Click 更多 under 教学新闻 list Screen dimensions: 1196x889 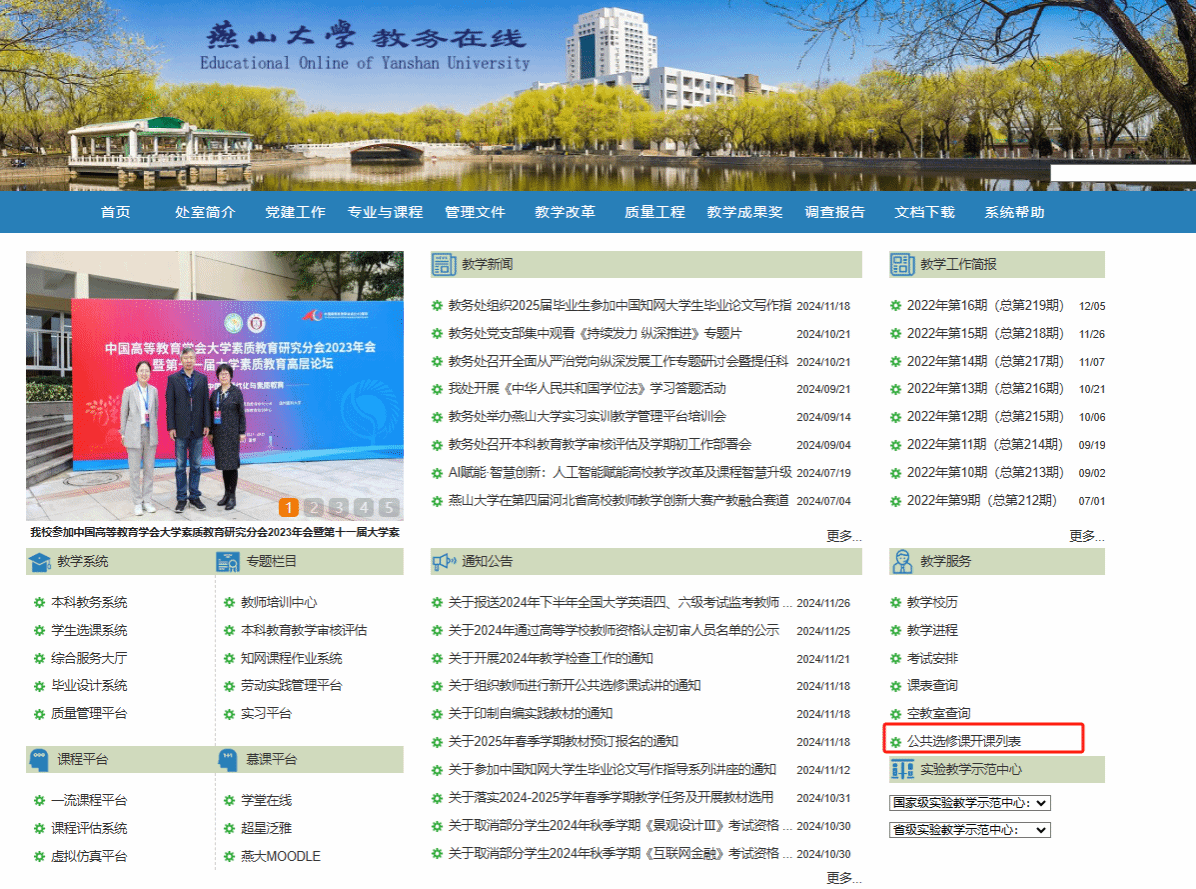(x=843, y=536)
